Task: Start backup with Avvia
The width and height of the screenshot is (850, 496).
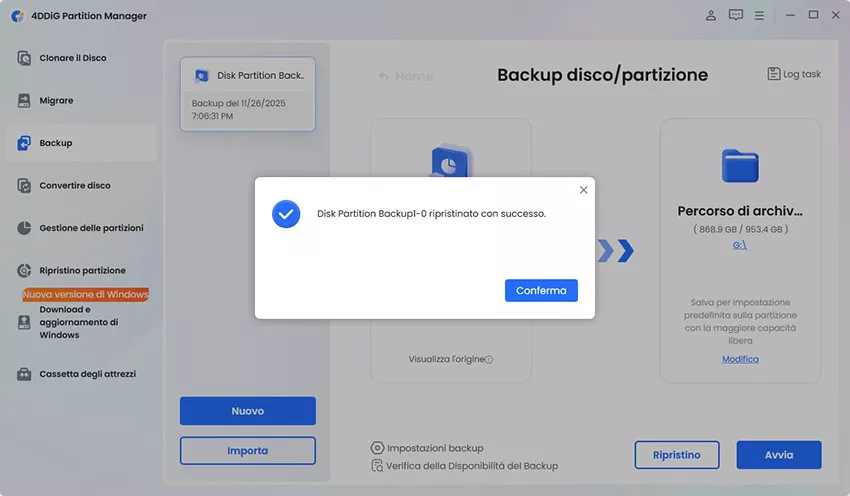Action: coord(779,455)
